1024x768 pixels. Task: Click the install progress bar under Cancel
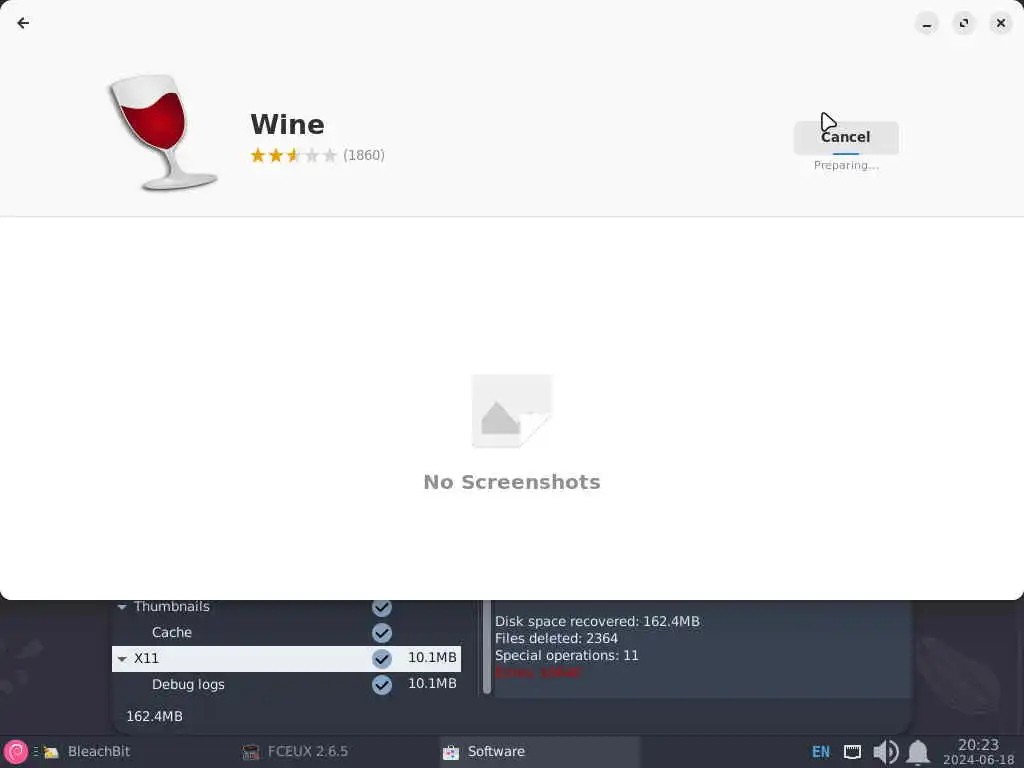pyautogui.click(x=846, y=154)
